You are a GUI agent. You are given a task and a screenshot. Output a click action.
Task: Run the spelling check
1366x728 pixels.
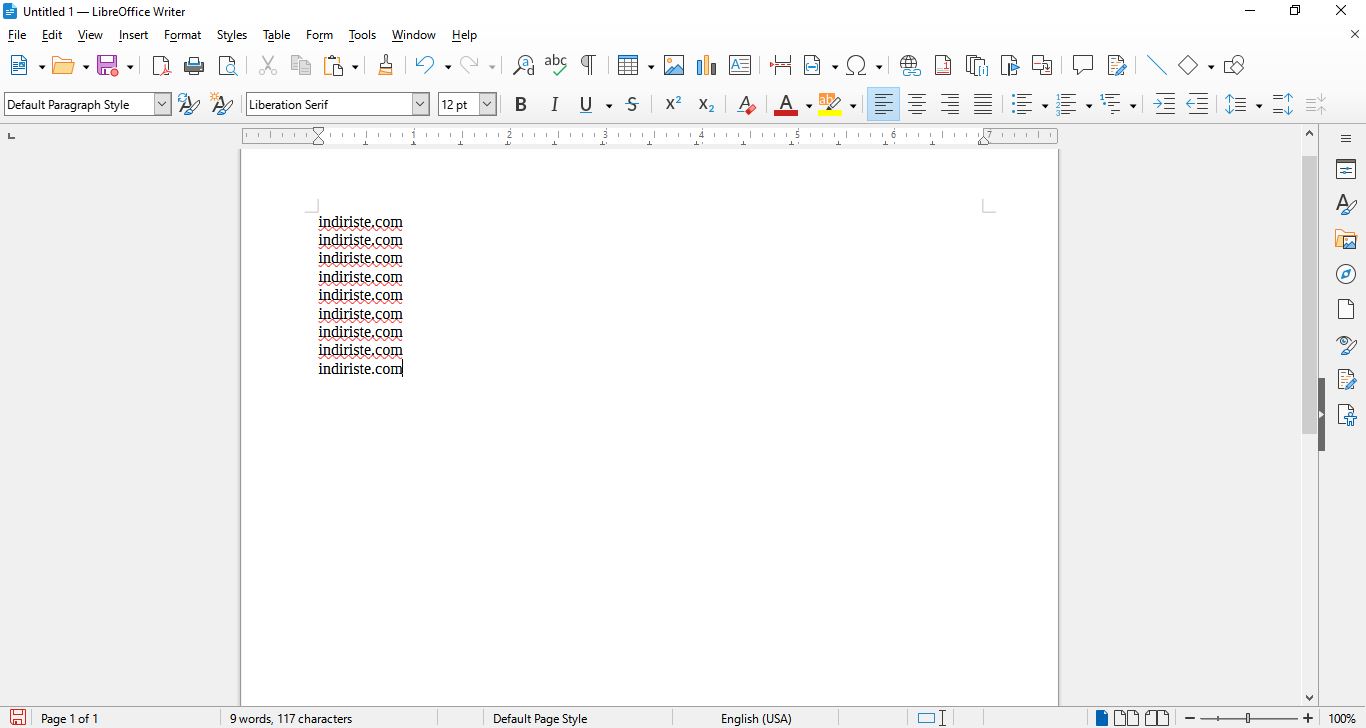556,66
